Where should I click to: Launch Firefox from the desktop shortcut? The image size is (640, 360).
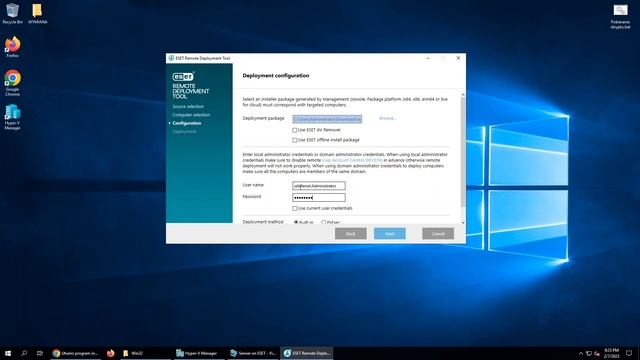pyautogui.click(x=12, y=47)
